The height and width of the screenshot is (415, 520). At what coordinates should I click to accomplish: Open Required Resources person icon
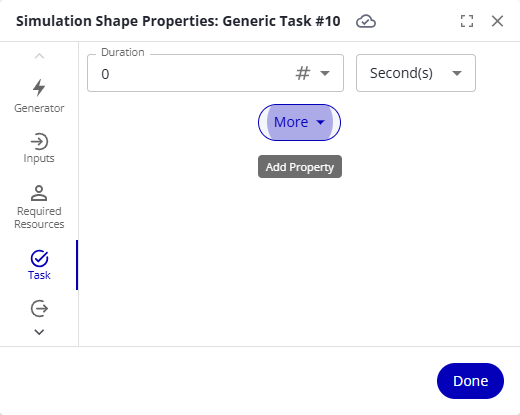[39, 193]
